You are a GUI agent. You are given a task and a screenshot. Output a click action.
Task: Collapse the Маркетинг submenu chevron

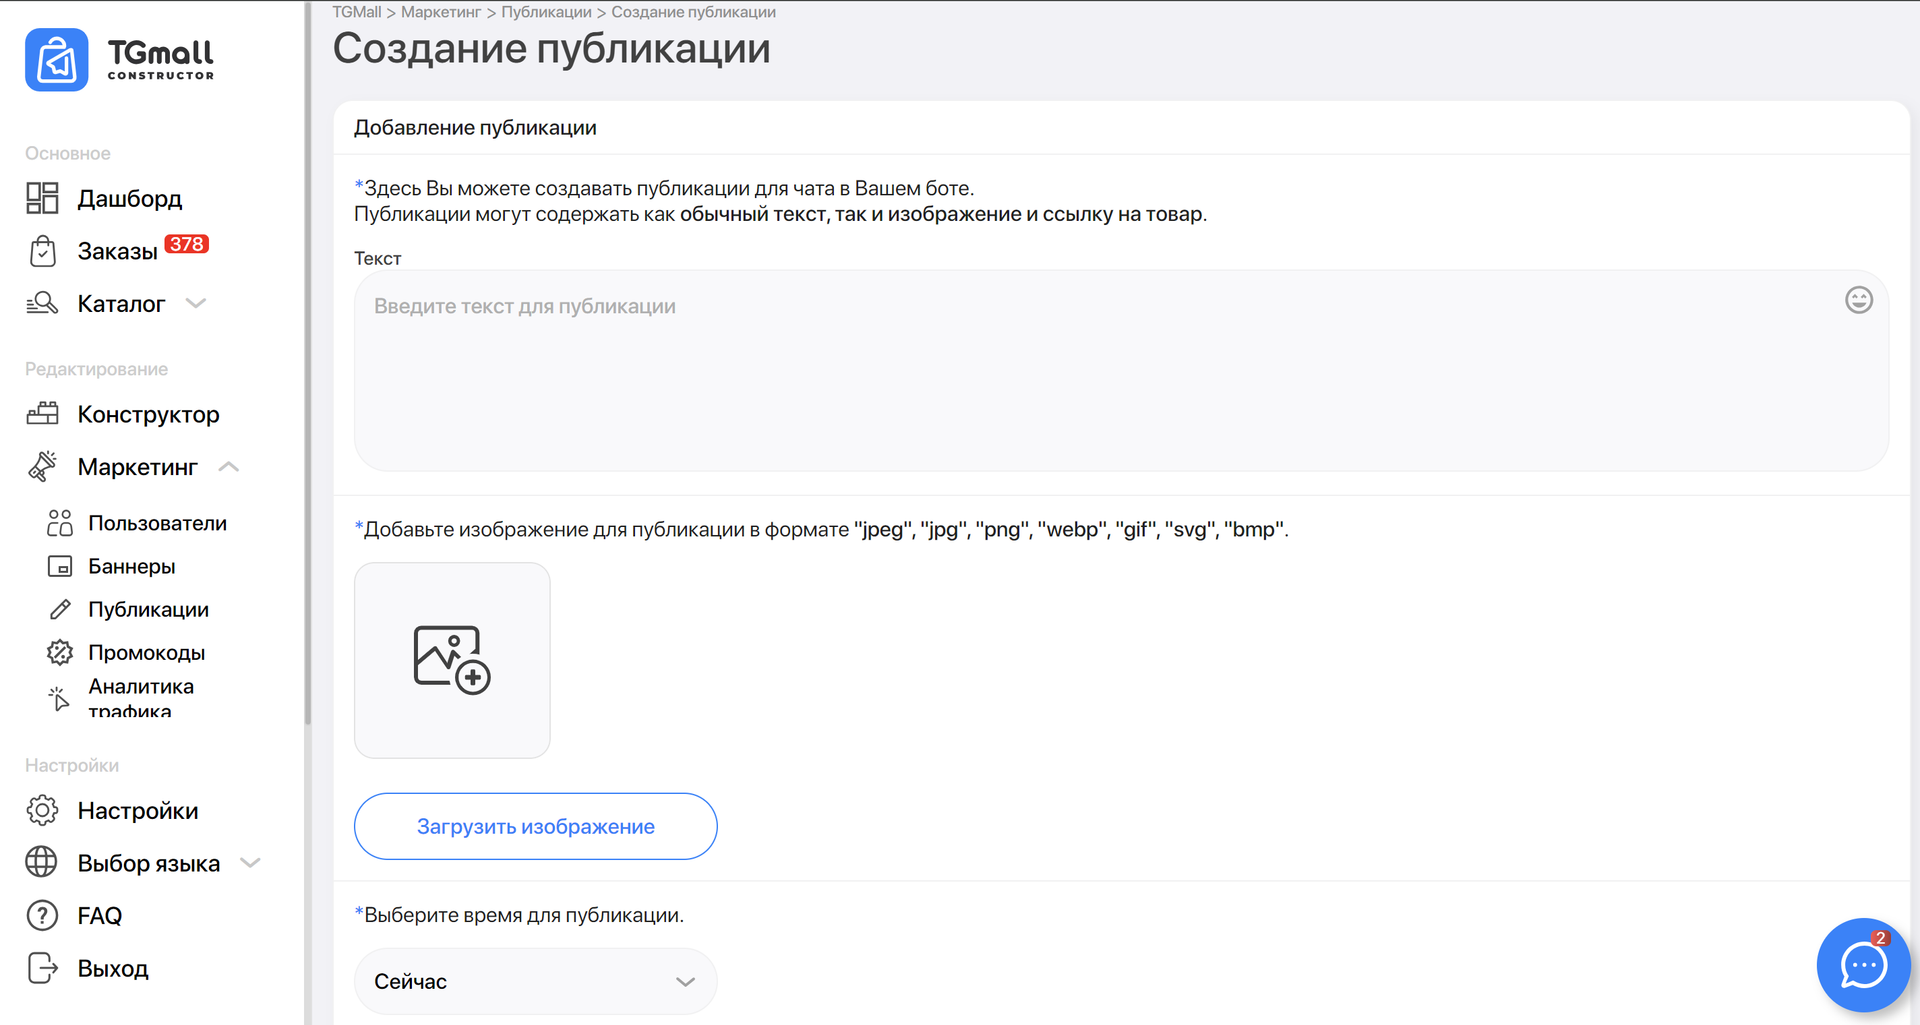click(x=229, y=467)
